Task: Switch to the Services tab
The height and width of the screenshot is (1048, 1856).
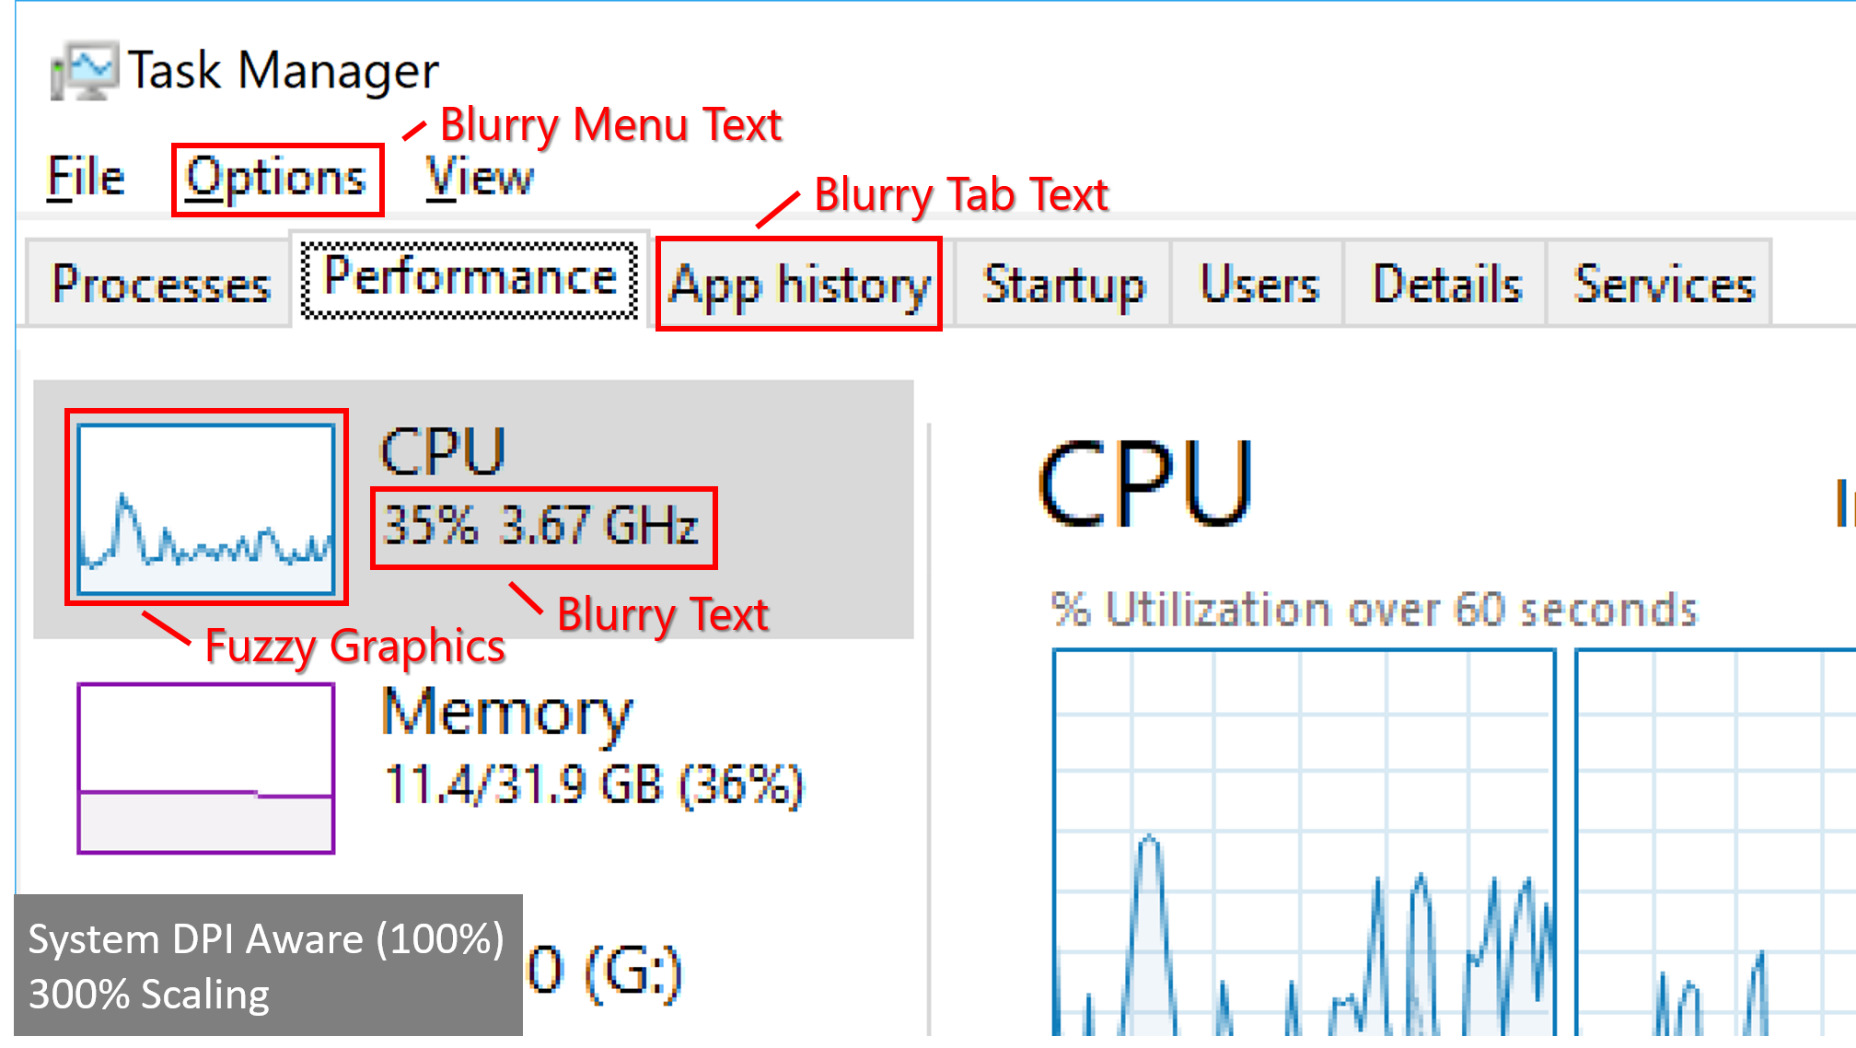Action: pos(1662,284)
